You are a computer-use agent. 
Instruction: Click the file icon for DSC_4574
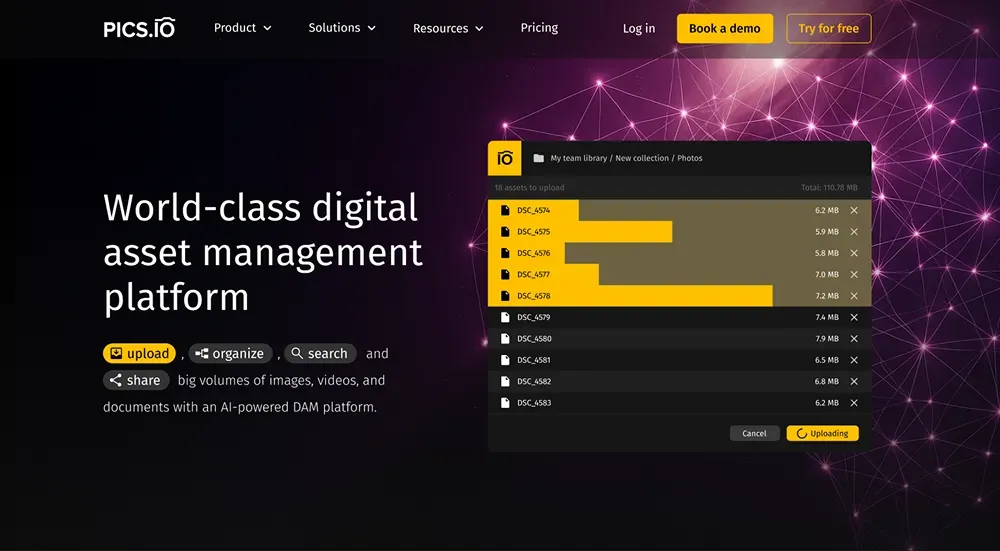click(505, 210)
